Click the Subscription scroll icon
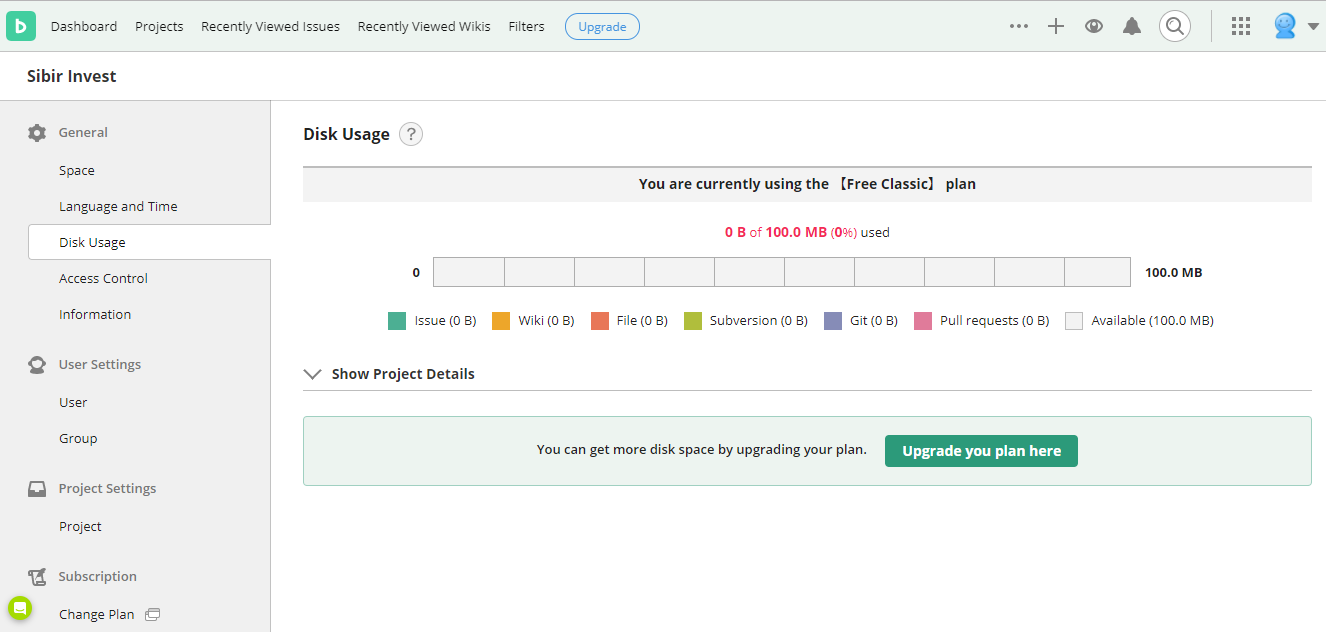 [x=37, y=577]
